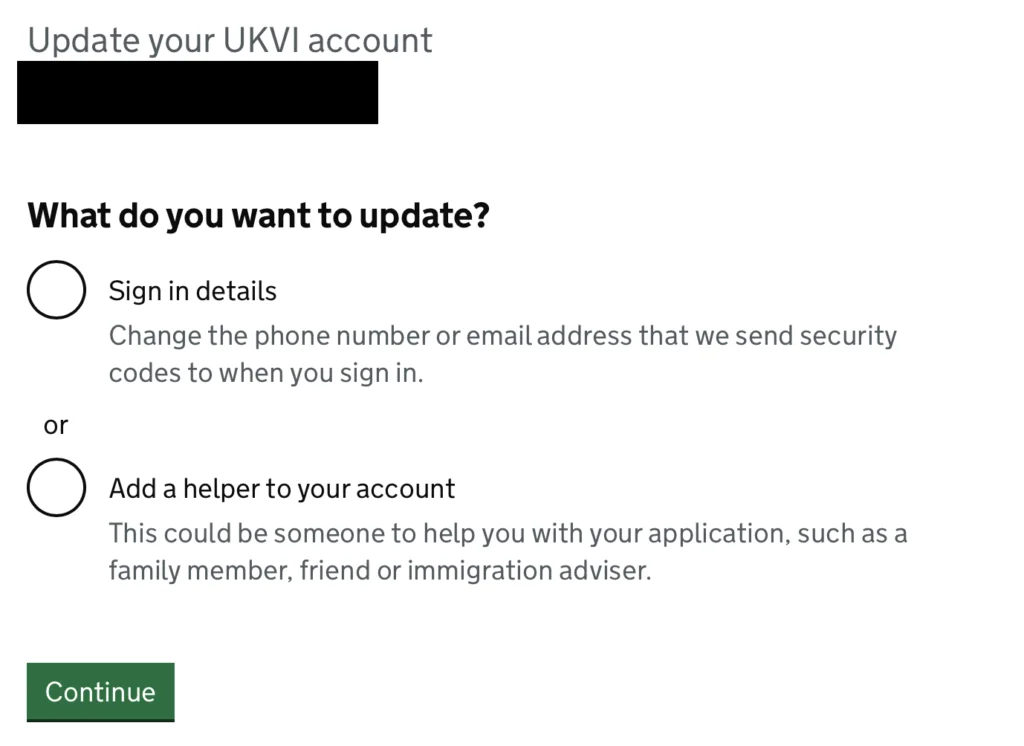This screenshot has width=1024, height=746.
Task: Select the Sign in details radio button
Action: click(56, 290)
